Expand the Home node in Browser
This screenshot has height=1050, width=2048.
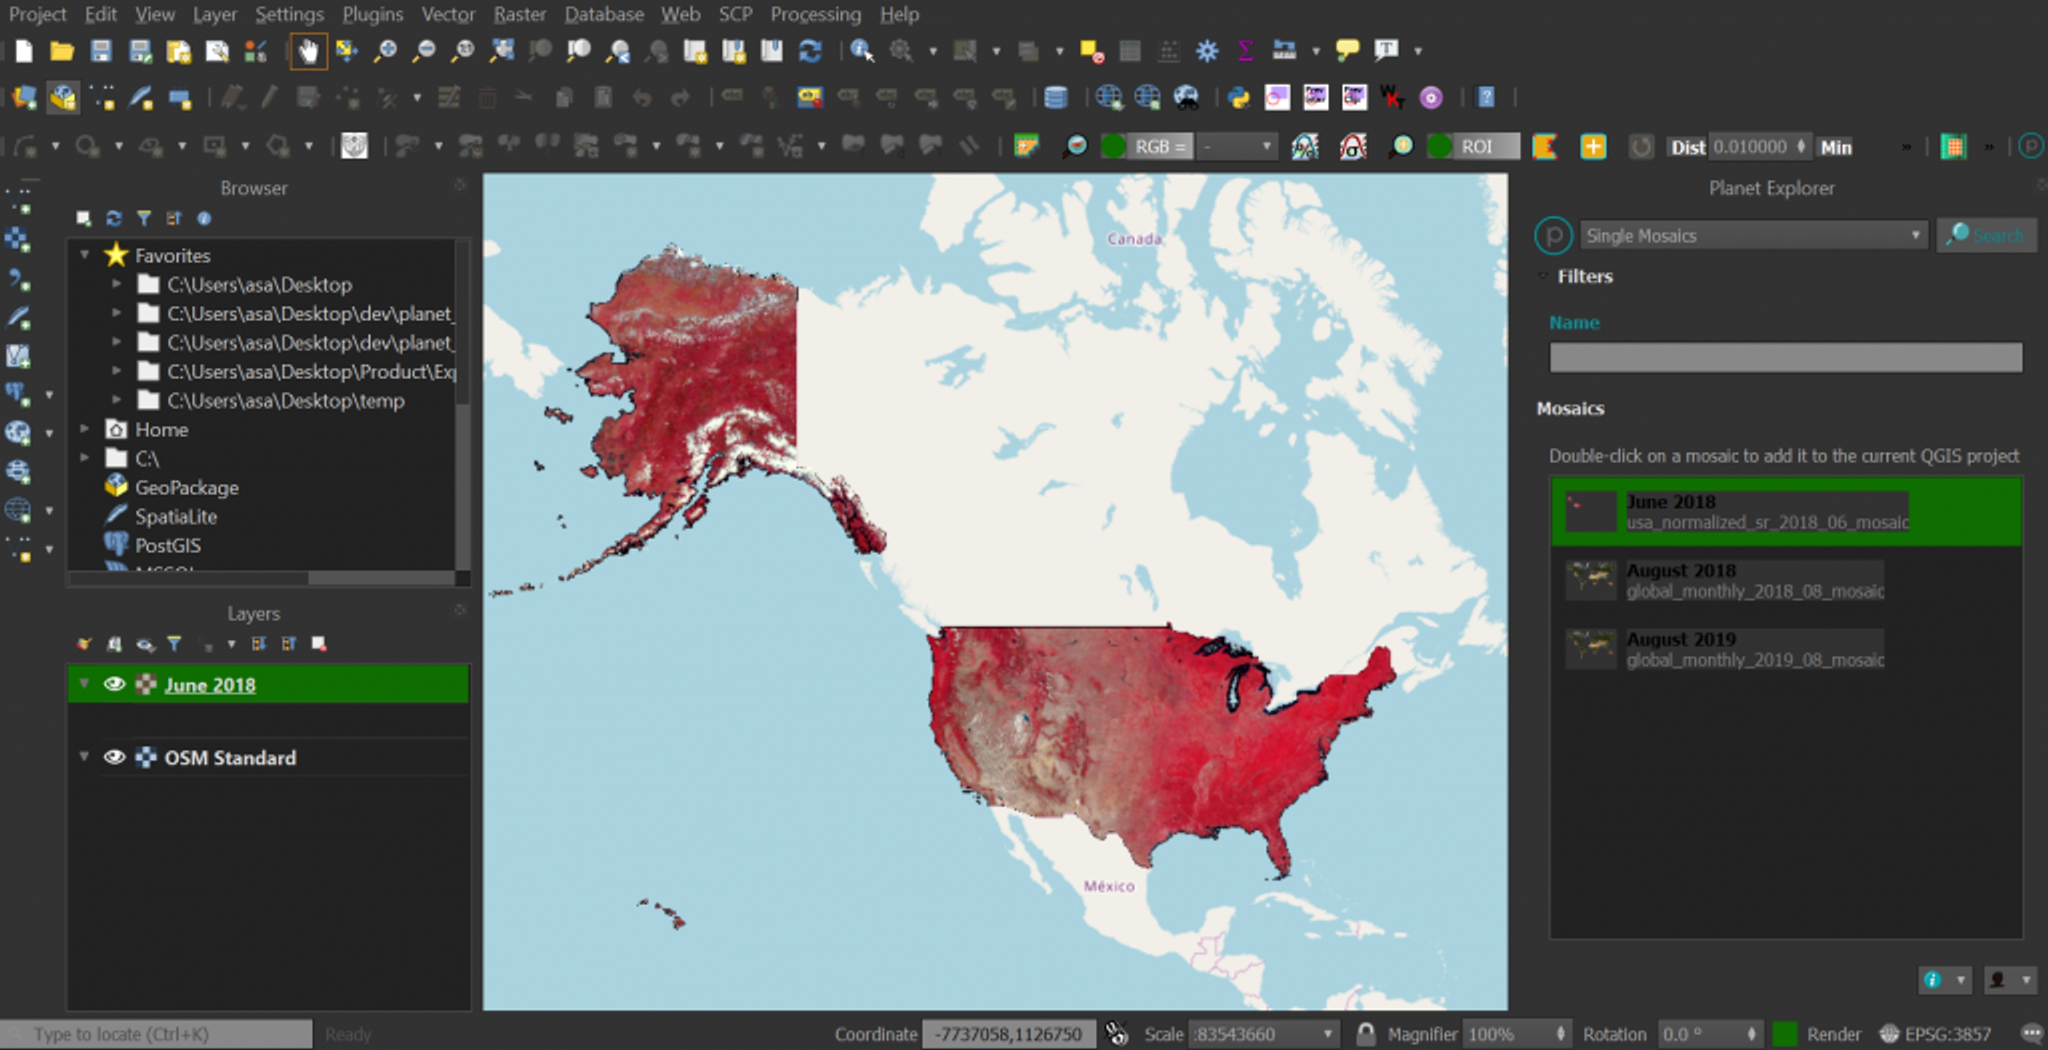[x=85, y=429]
